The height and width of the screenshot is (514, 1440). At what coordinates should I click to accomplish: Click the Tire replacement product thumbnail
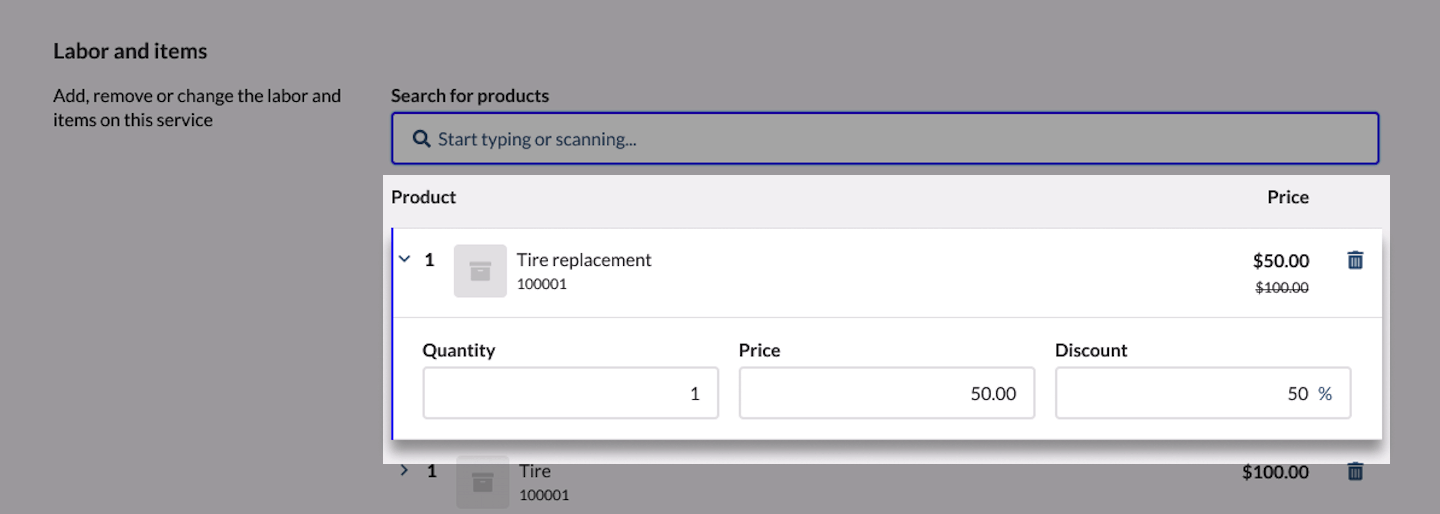coord(480,271)
